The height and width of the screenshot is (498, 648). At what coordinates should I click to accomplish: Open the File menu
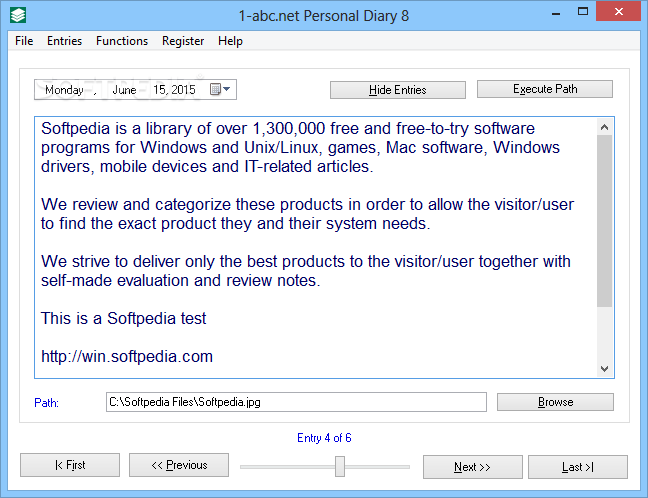pyautogui.click(x=24, y=41)
